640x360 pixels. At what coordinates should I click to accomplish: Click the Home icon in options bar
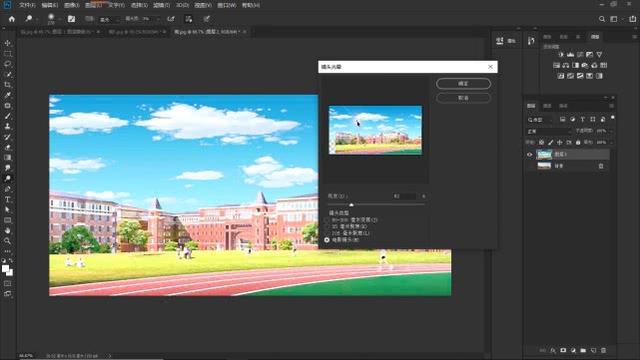click(11, 19)
